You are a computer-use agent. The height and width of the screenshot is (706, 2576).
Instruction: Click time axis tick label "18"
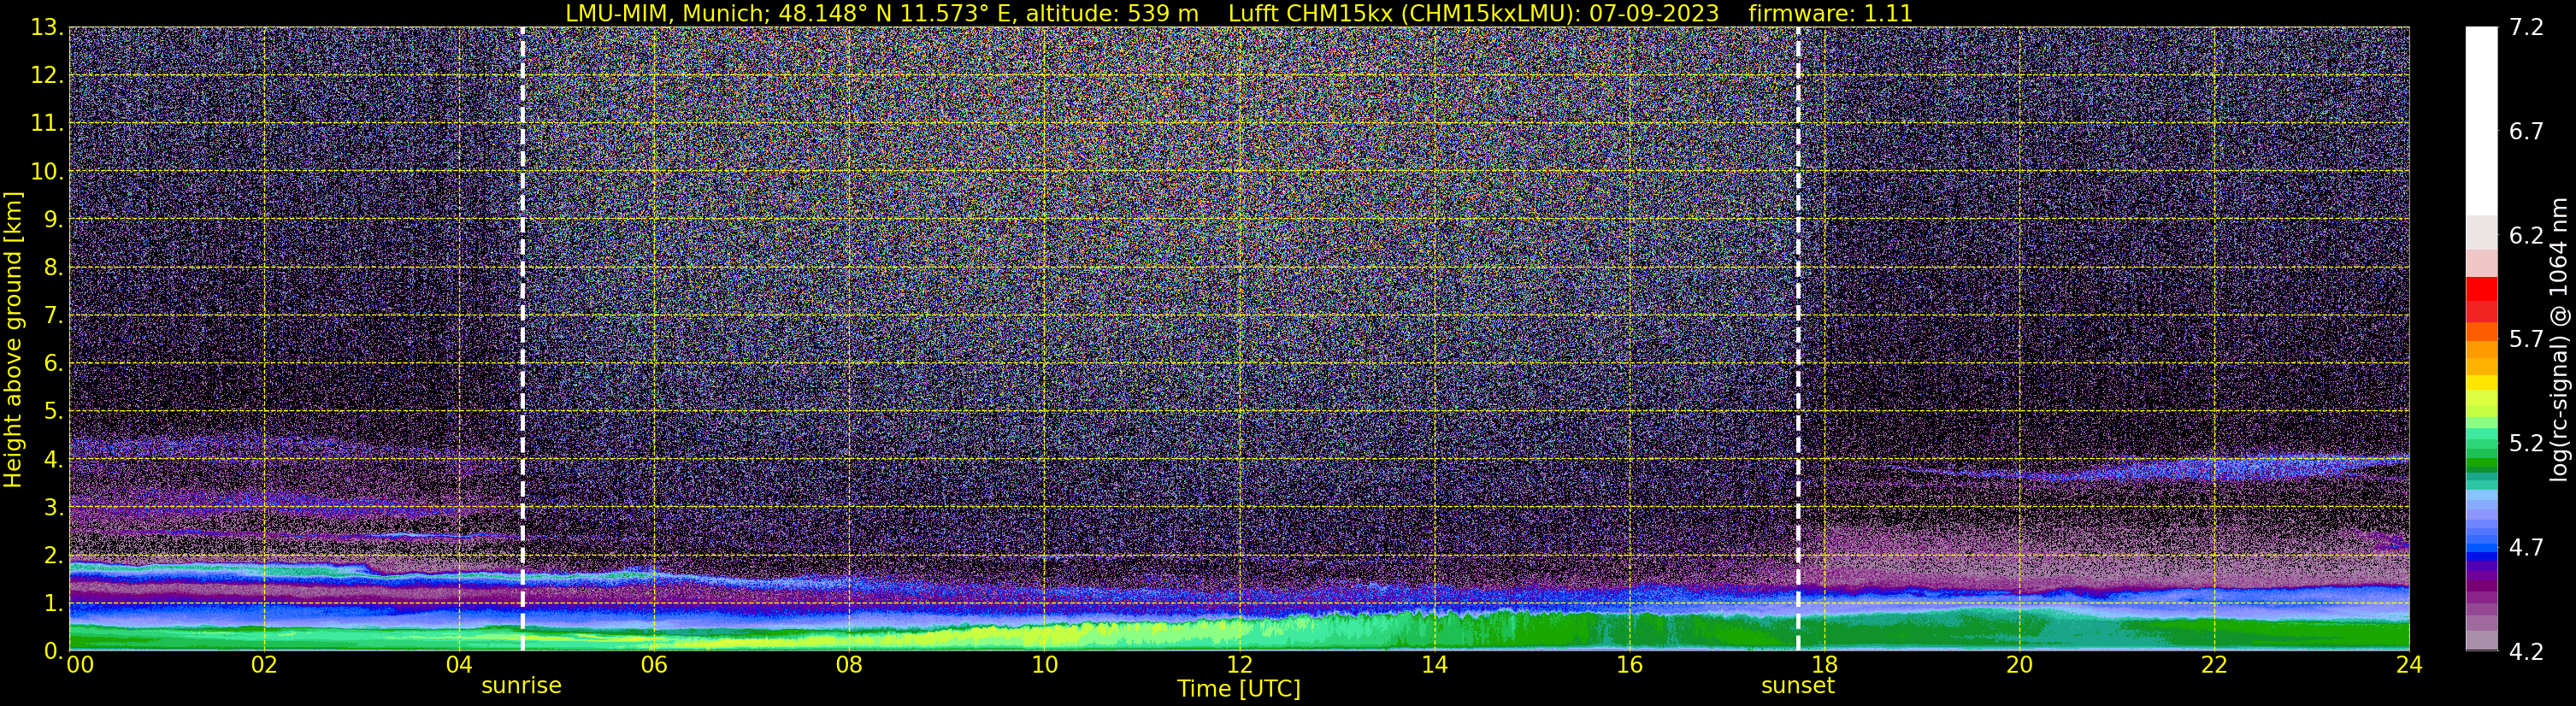click(x=1824, y=666)
